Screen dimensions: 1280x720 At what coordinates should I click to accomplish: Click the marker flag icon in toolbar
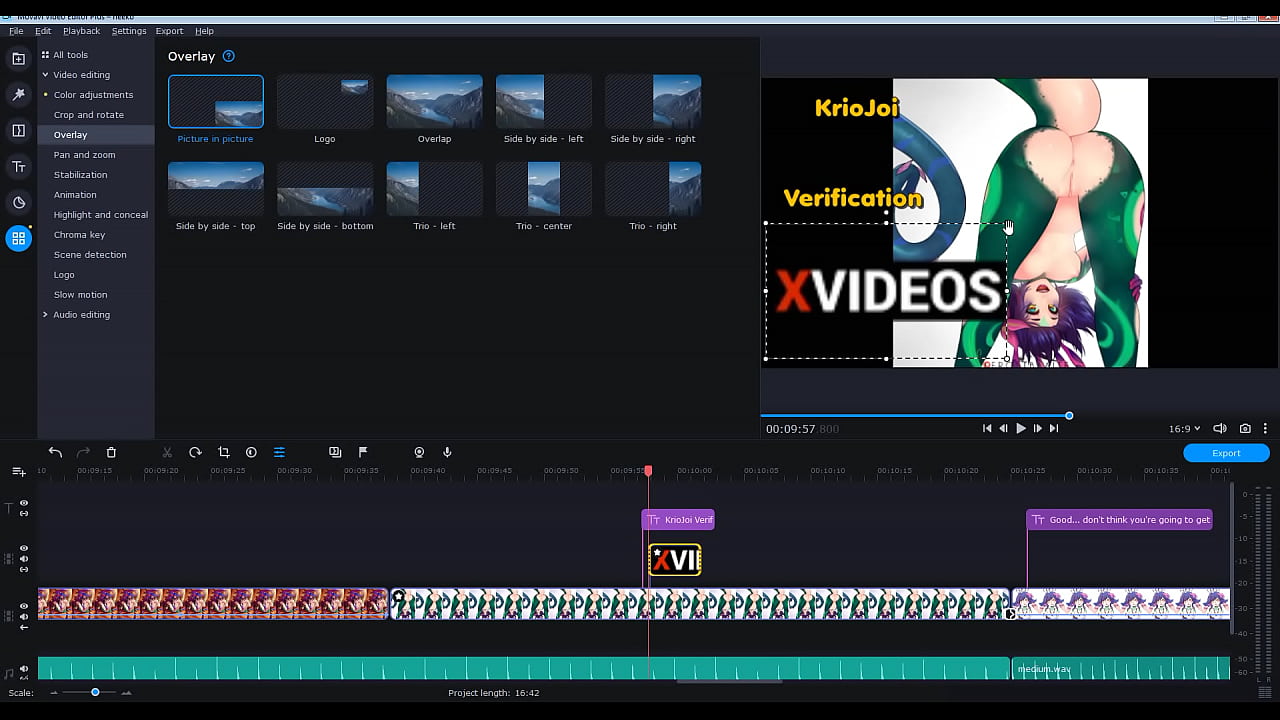[x=363, y=453]
